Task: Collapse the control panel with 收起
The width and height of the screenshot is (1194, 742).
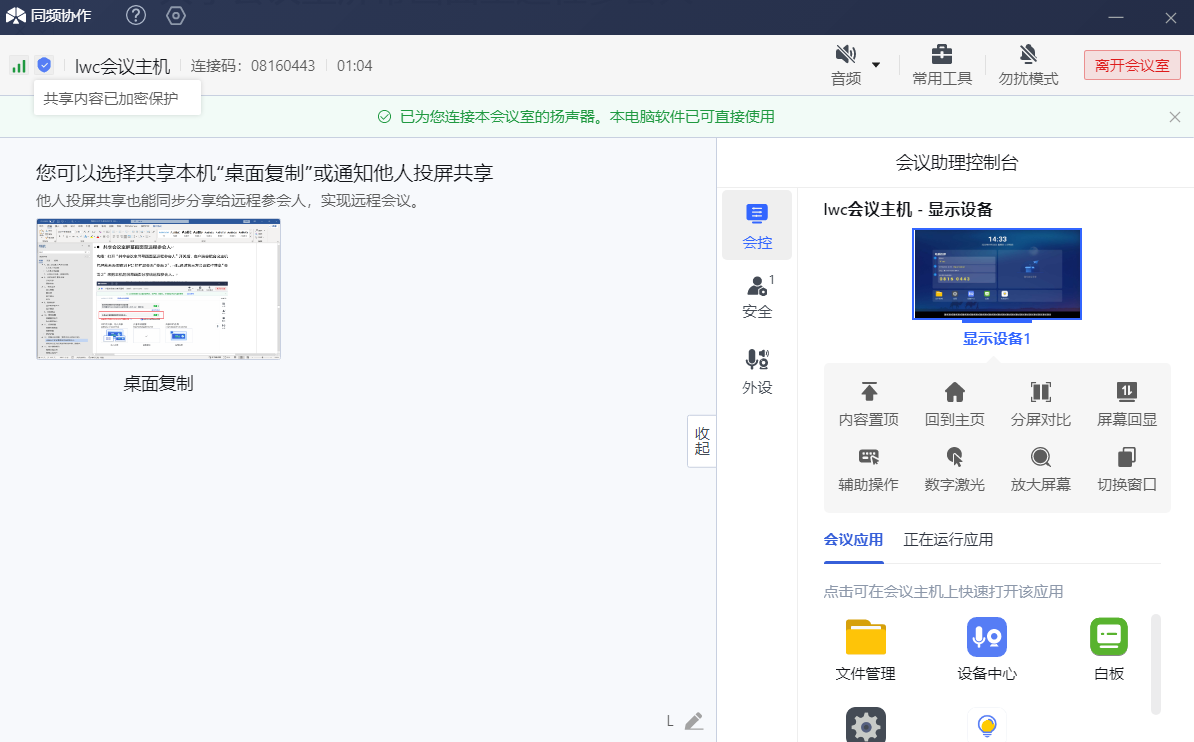Action: point(702,441)
